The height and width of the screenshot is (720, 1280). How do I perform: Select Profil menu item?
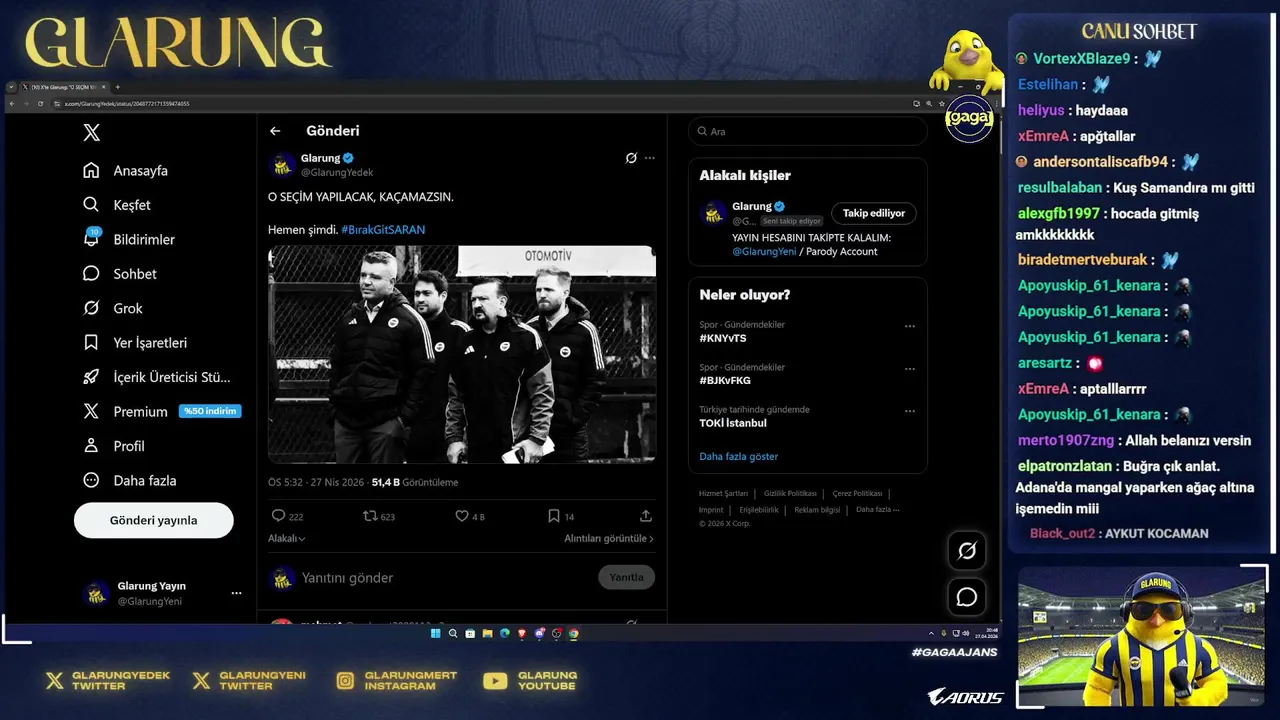pos(129,446)
